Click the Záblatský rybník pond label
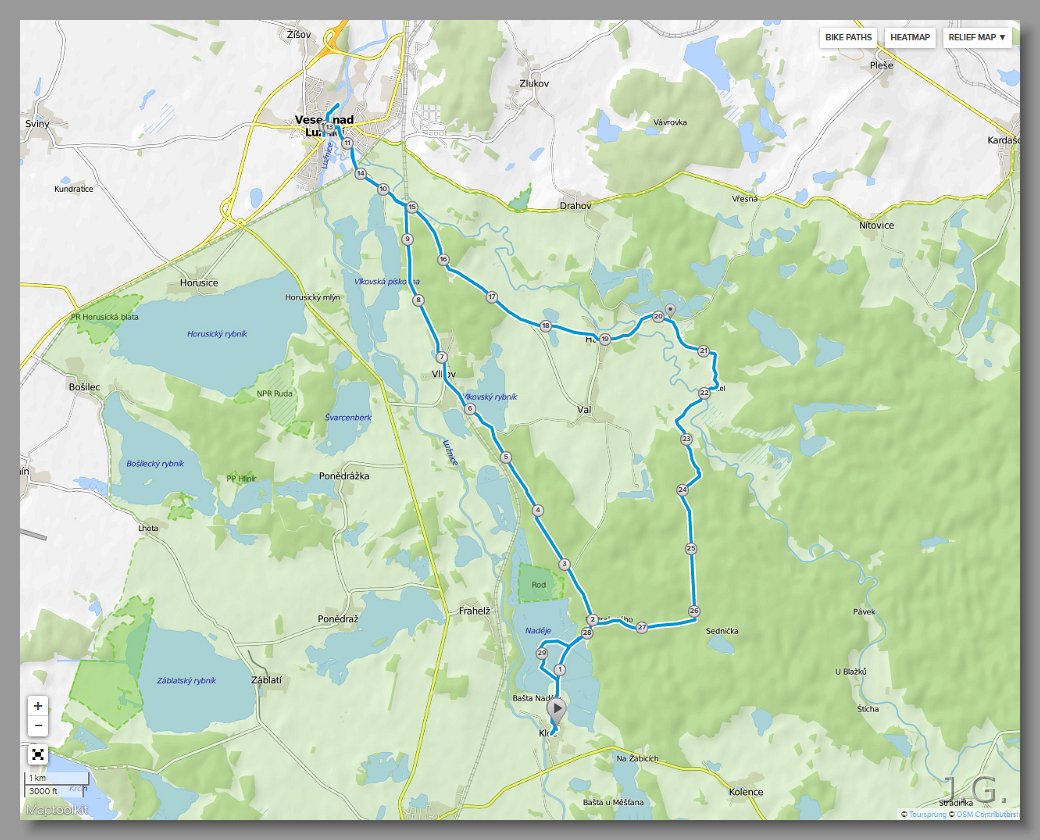Image resolution: width=1040 pixels, height=840 pixels. (x=186, y=680)
